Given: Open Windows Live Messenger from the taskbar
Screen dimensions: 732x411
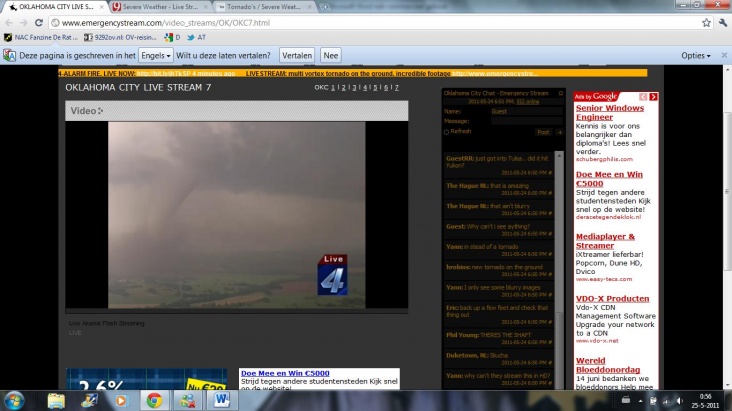Looking at the screenshot, I should pos(188,401).
